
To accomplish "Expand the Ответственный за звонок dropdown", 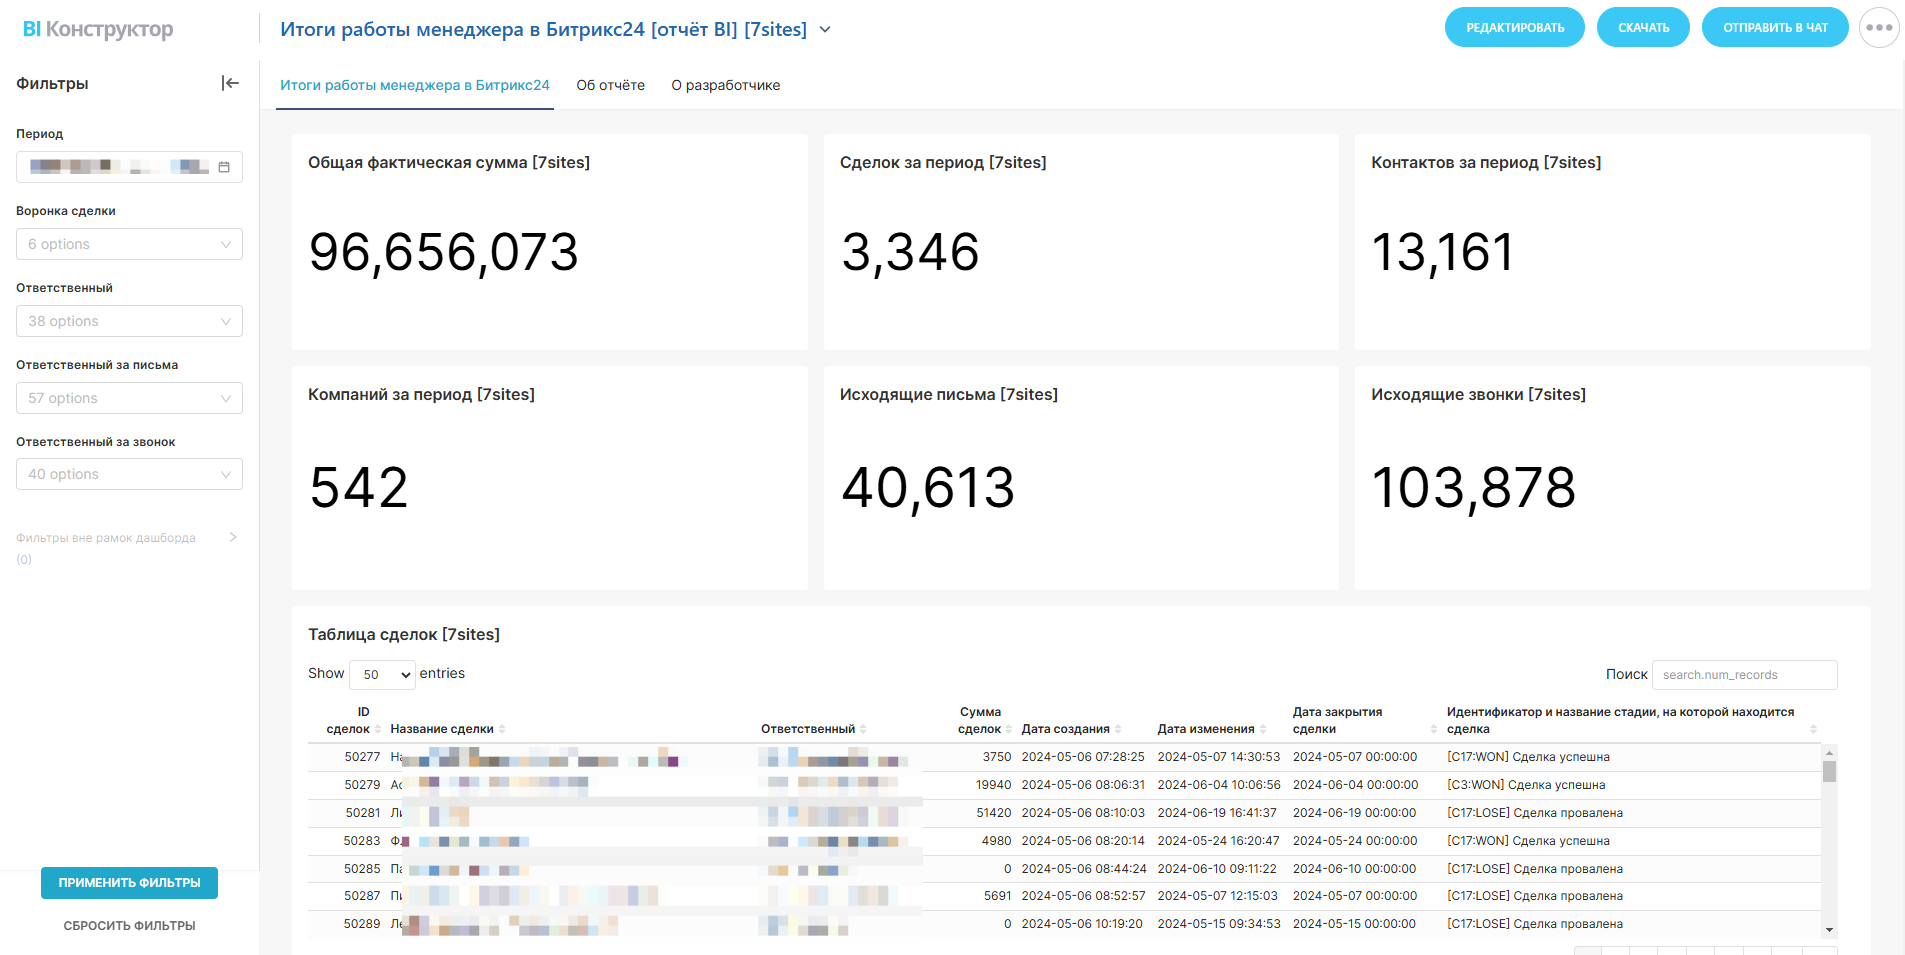I will 129,474.
